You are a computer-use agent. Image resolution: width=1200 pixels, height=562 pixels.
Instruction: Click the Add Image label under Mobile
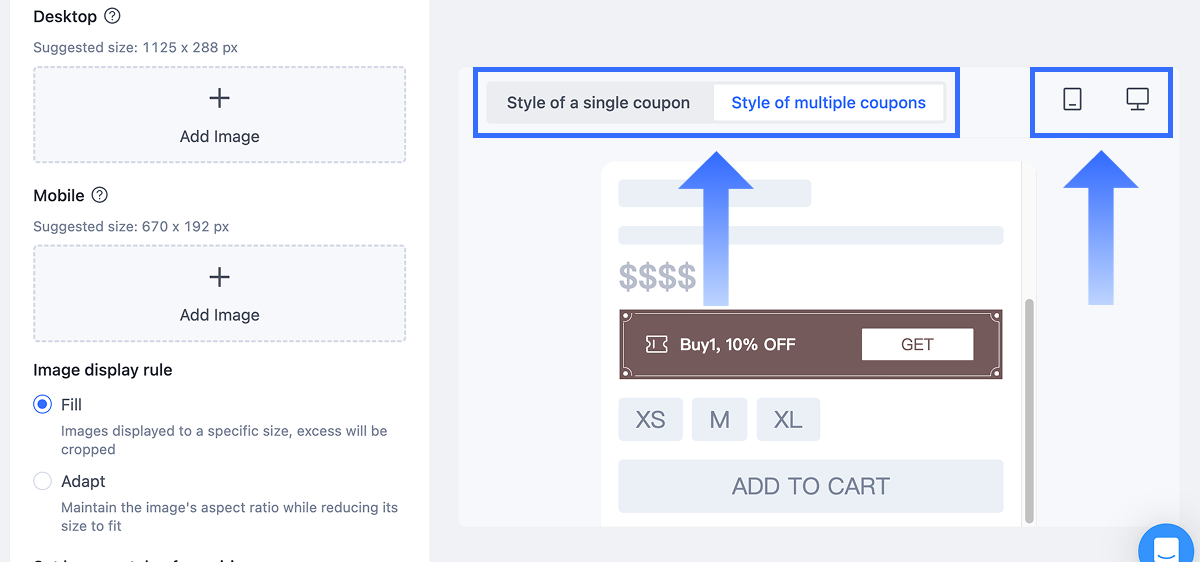(219, 315)
